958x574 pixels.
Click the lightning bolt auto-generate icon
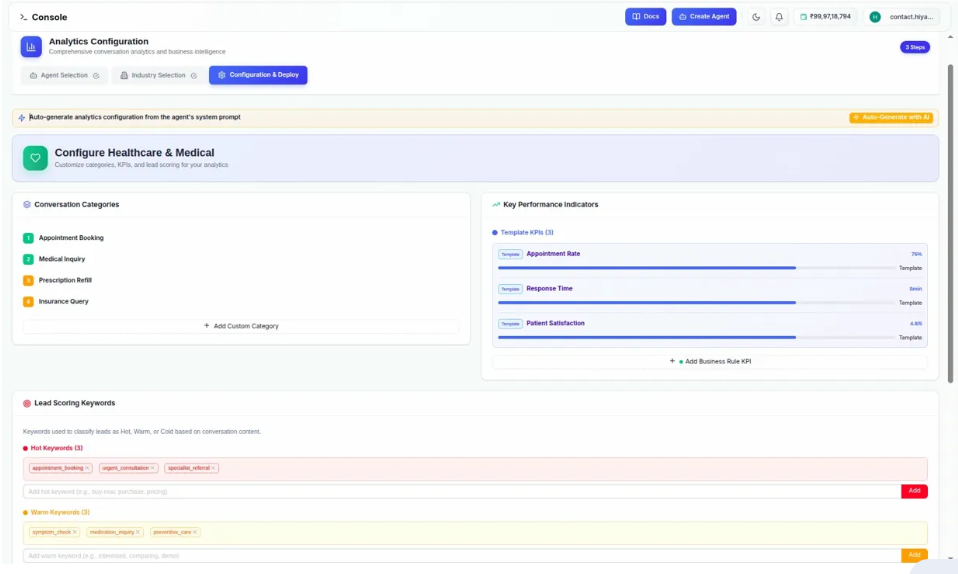point(21,117)
